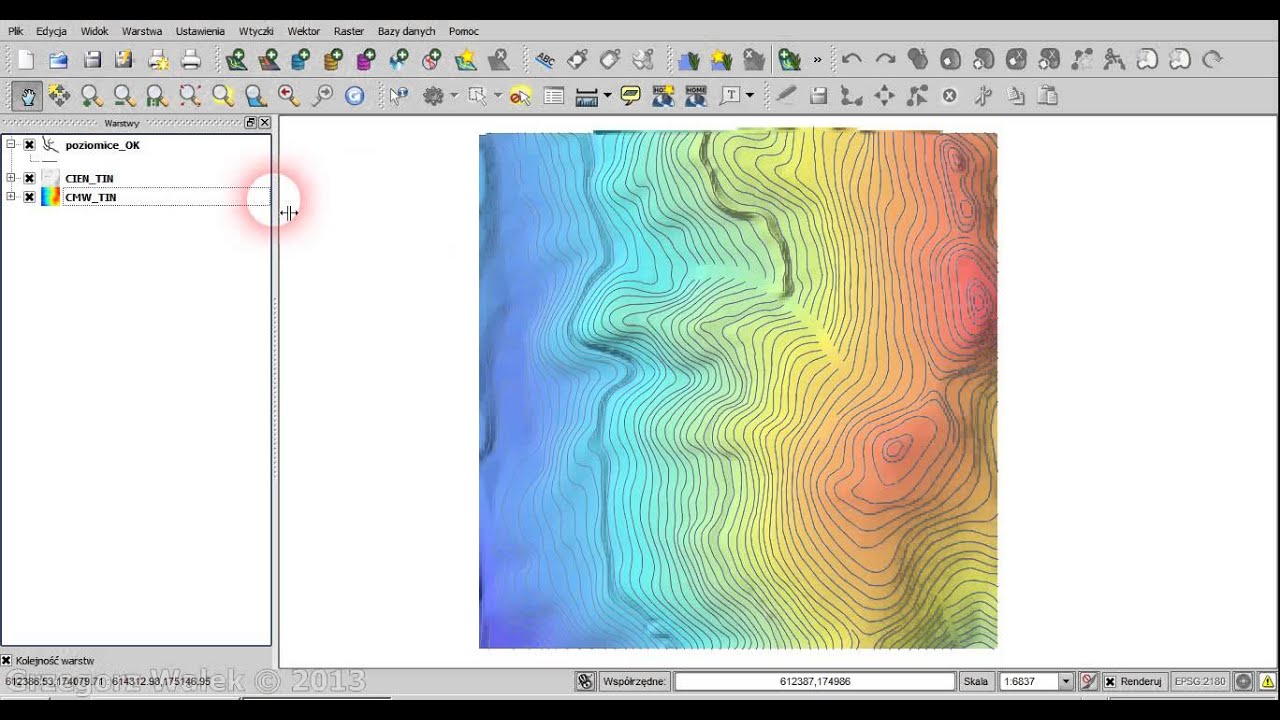Image resolution: width=1280 pixels, height=720 pixels.
Task: Toggle visibility of poziomice_OK layer
Action: pyautogui.click(x=29, y=145)
